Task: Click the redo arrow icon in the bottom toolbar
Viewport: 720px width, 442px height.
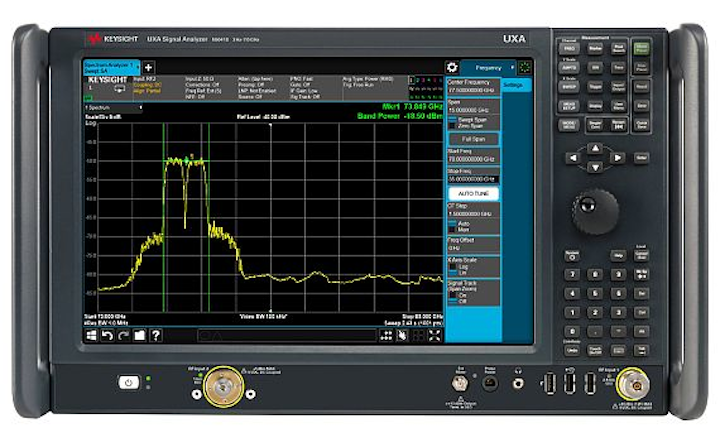Action: (123, 336)
